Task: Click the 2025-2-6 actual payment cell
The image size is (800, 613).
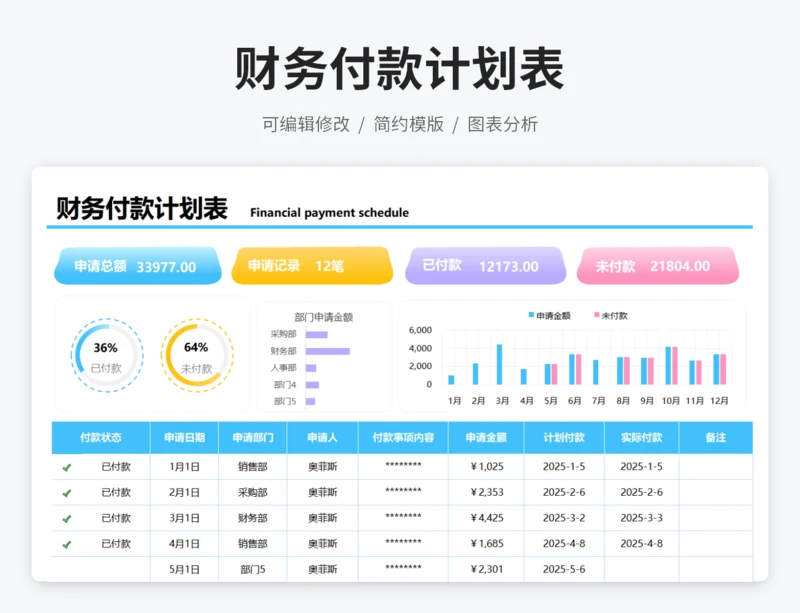Action: tap(641, 492)
